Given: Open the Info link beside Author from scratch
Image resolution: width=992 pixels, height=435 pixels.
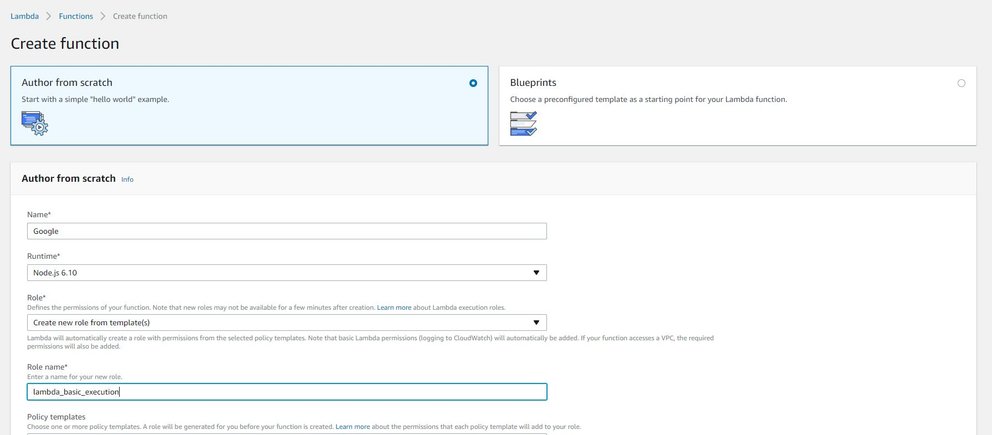Looking at the screenshot, I should pyautogui.click(x=127, y=179).
